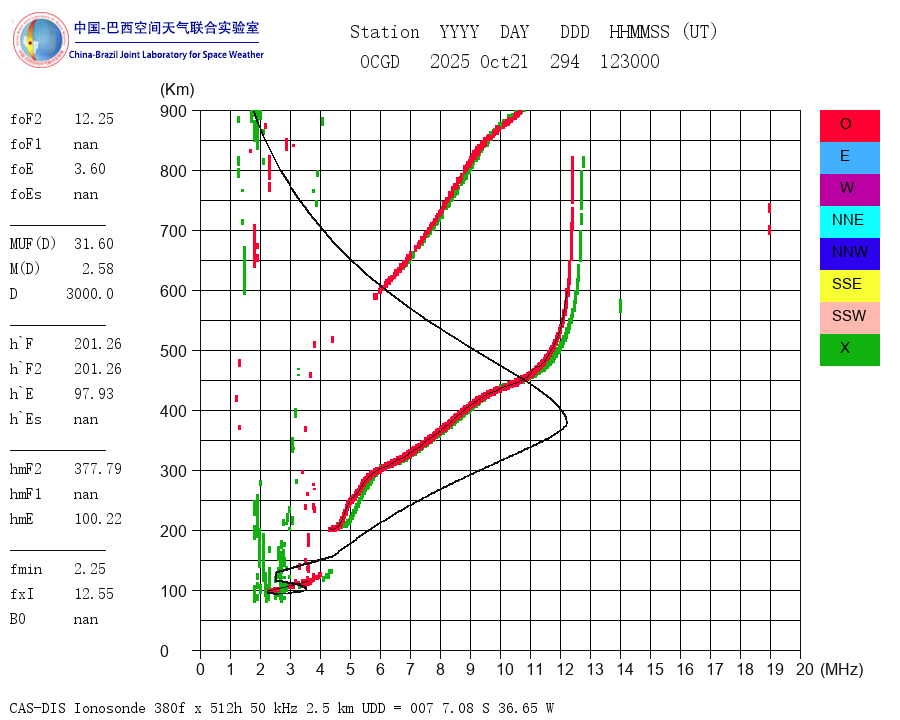Click the h`F2 parameter label
Viewport: 900px width, 720px height.
click(26, 369)
